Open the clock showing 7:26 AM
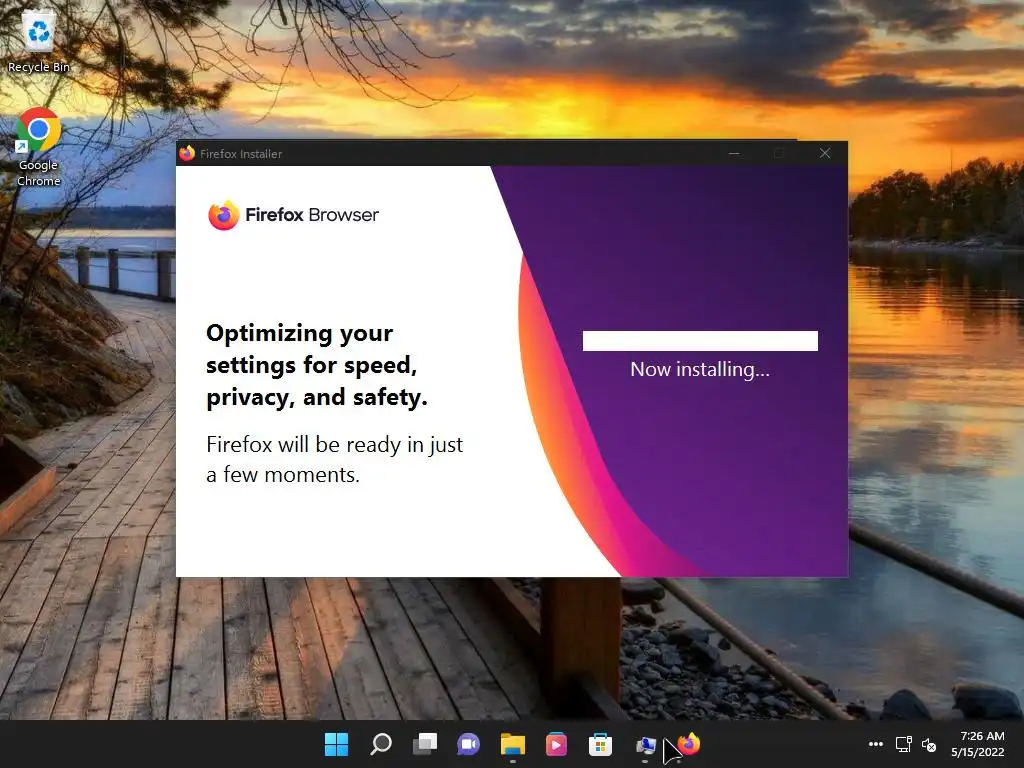The height and width of the screenshot is (768, 1024). pyautogui.click(x=978, y=744)
